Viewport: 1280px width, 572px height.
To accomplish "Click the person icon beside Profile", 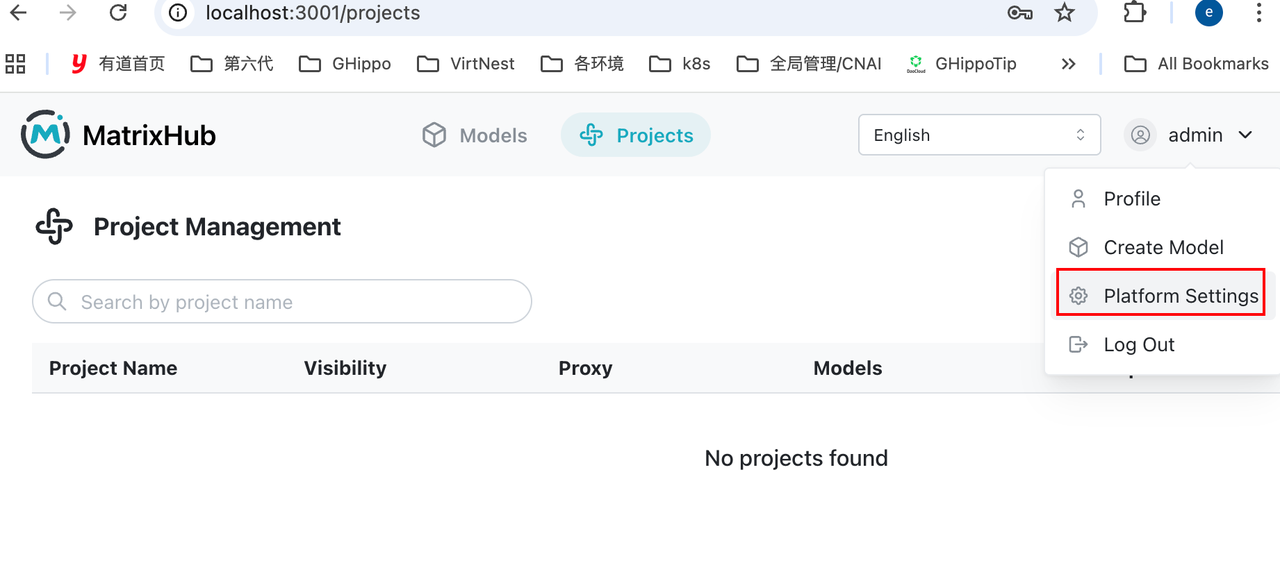I will point(1078,198).
